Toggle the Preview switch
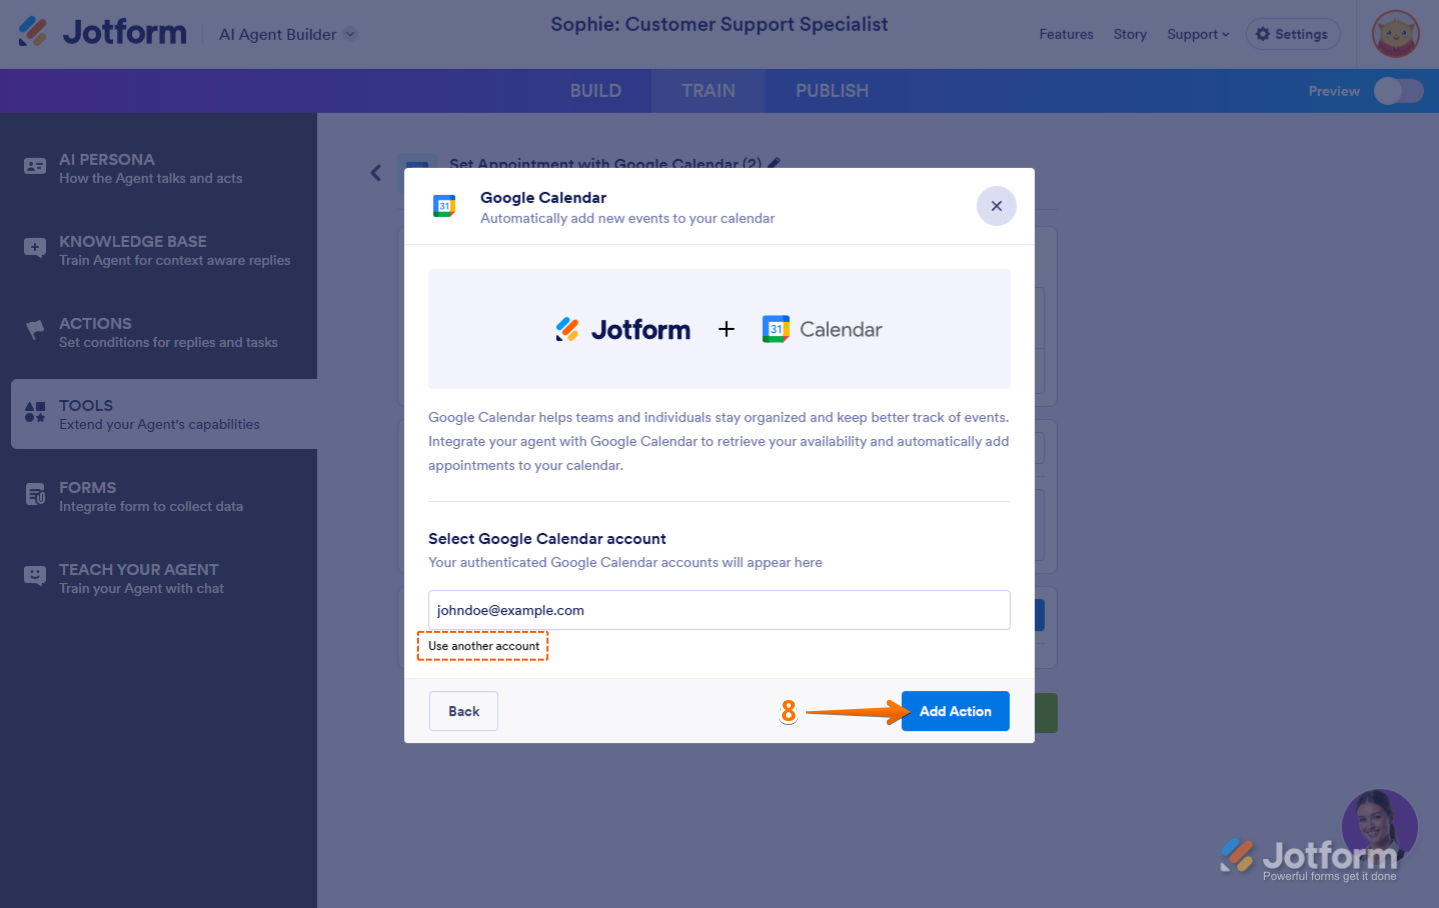1439x908 pixels. 1397,91
